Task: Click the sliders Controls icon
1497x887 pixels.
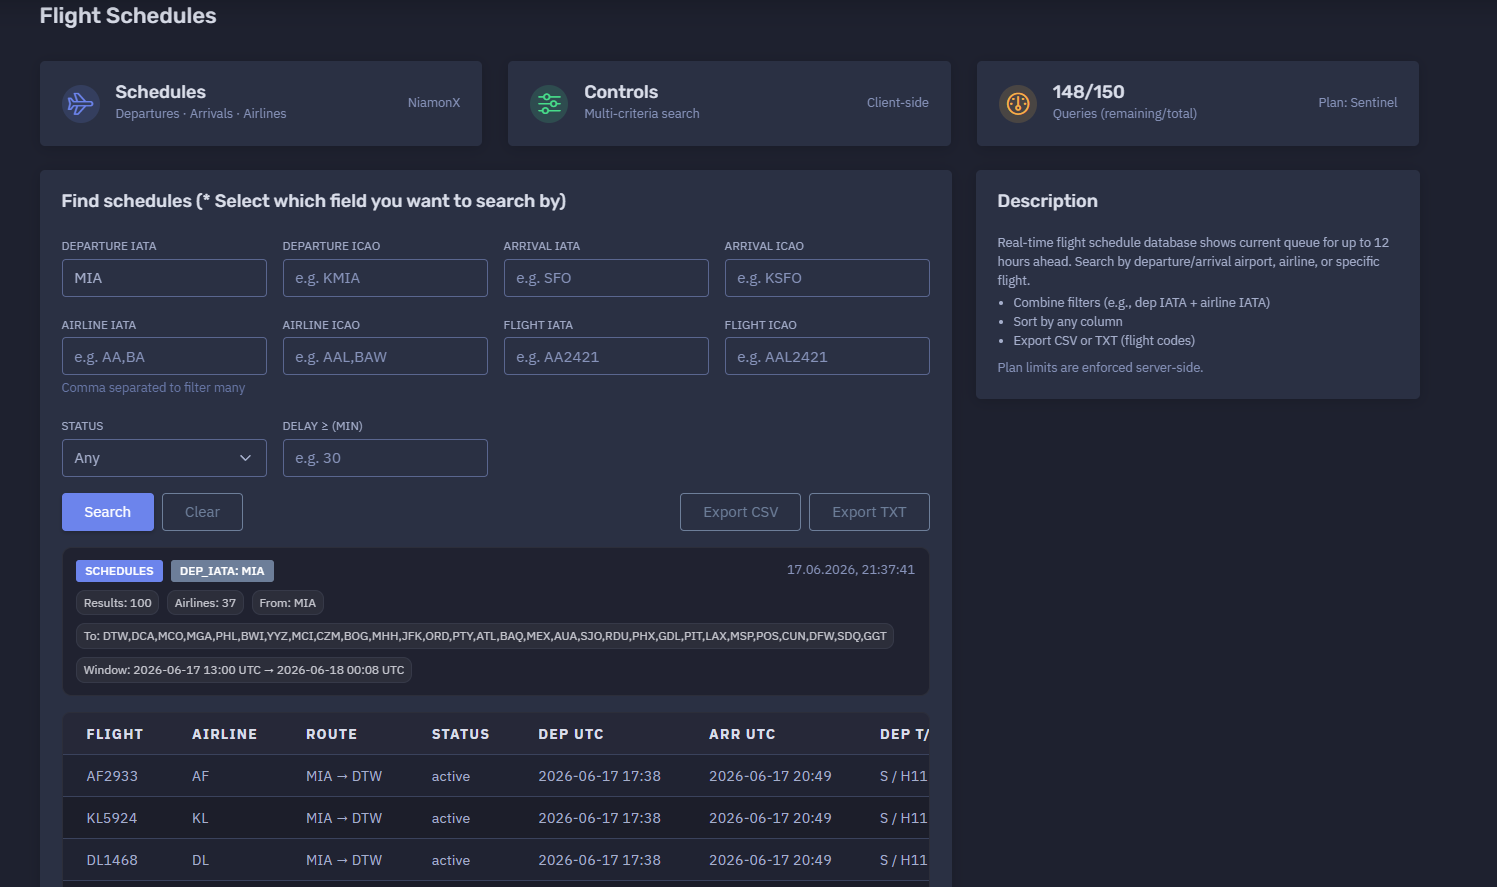Action: [x=549, y=103]
